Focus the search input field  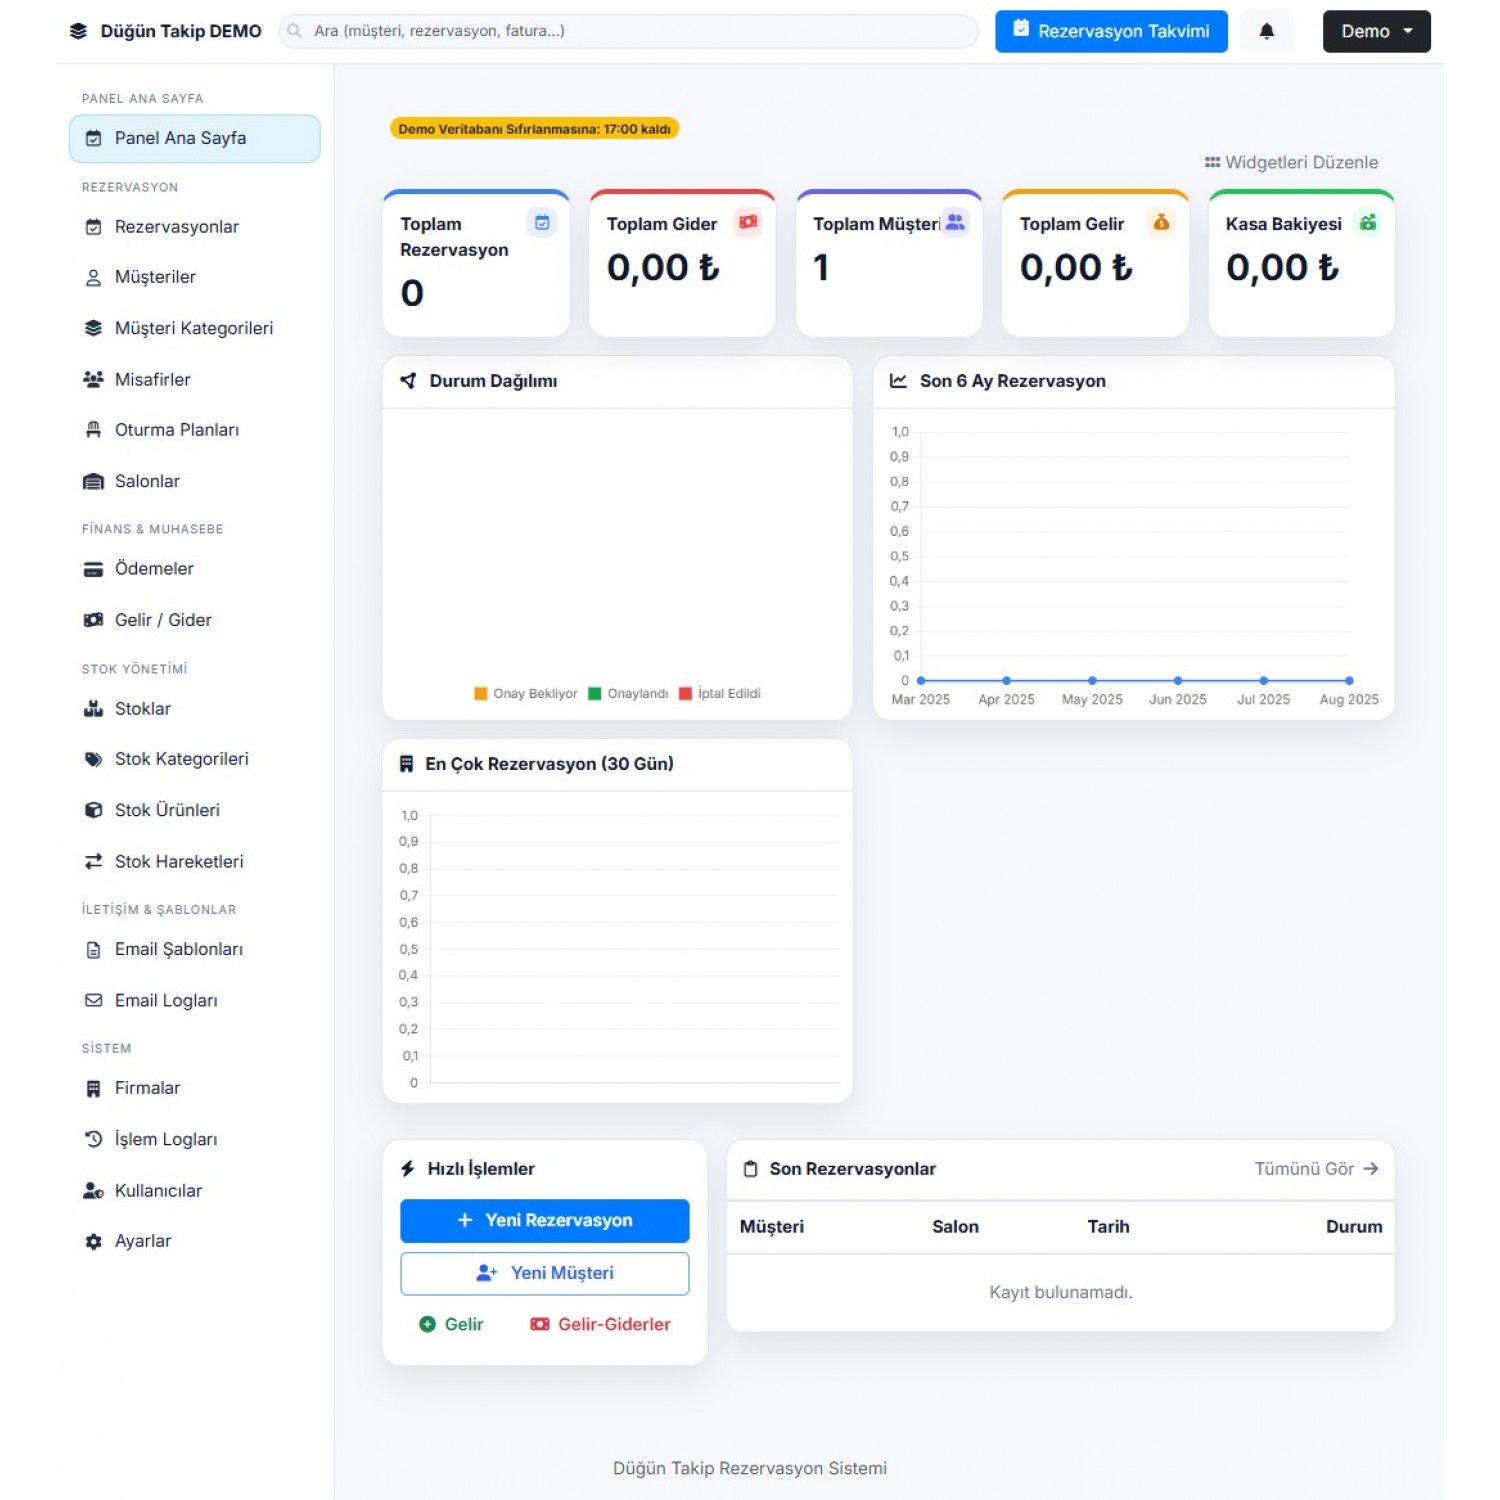pyautogui.click(x=630, y=31)
